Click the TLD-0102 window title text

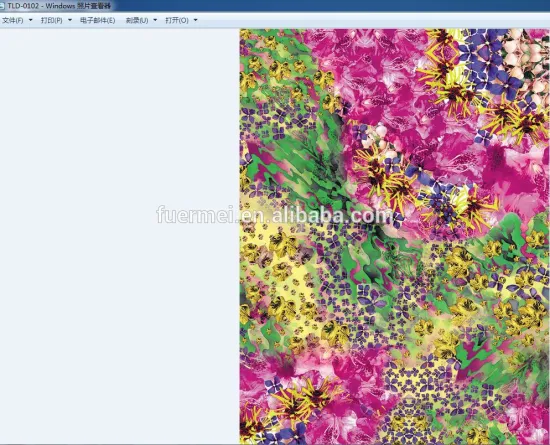coord(59,6)
